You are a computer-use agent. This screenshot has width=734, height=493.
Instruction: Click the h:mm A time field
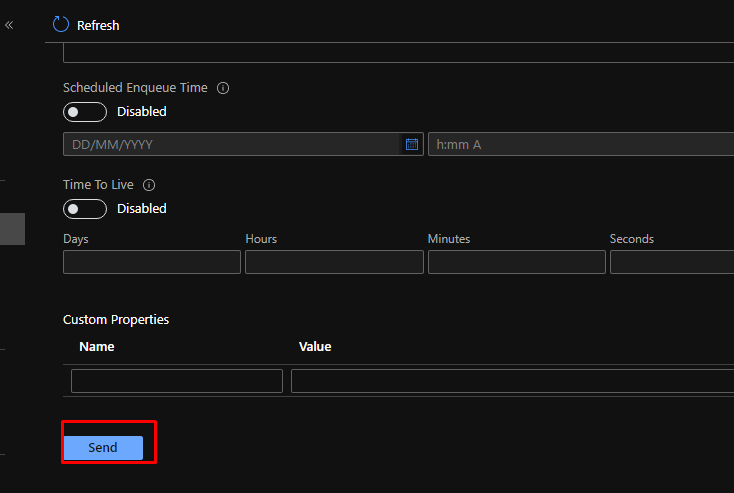click(580, 145)
